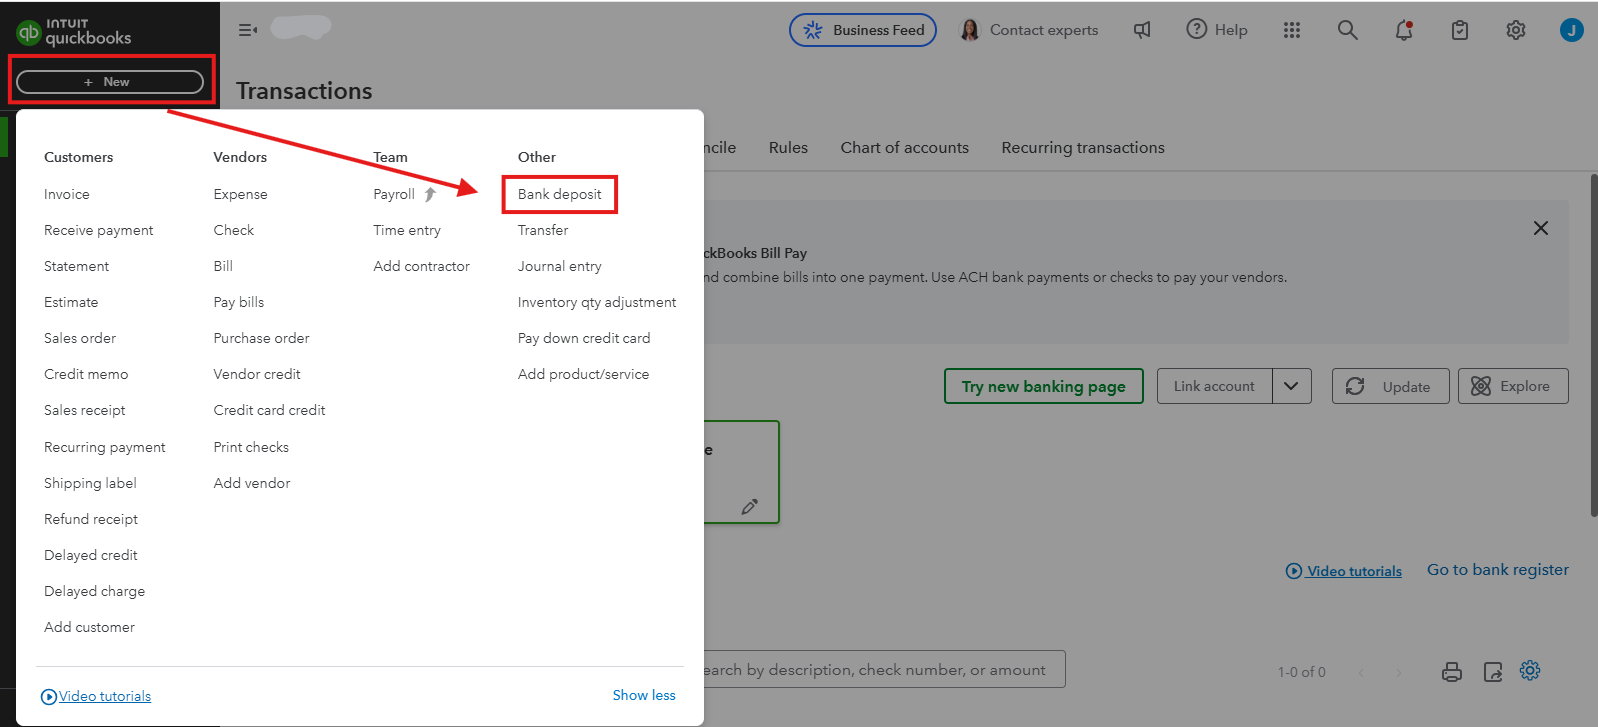Open the J user profile avatar
This screenshot has width=1598, height=727.
(1571, 30)
